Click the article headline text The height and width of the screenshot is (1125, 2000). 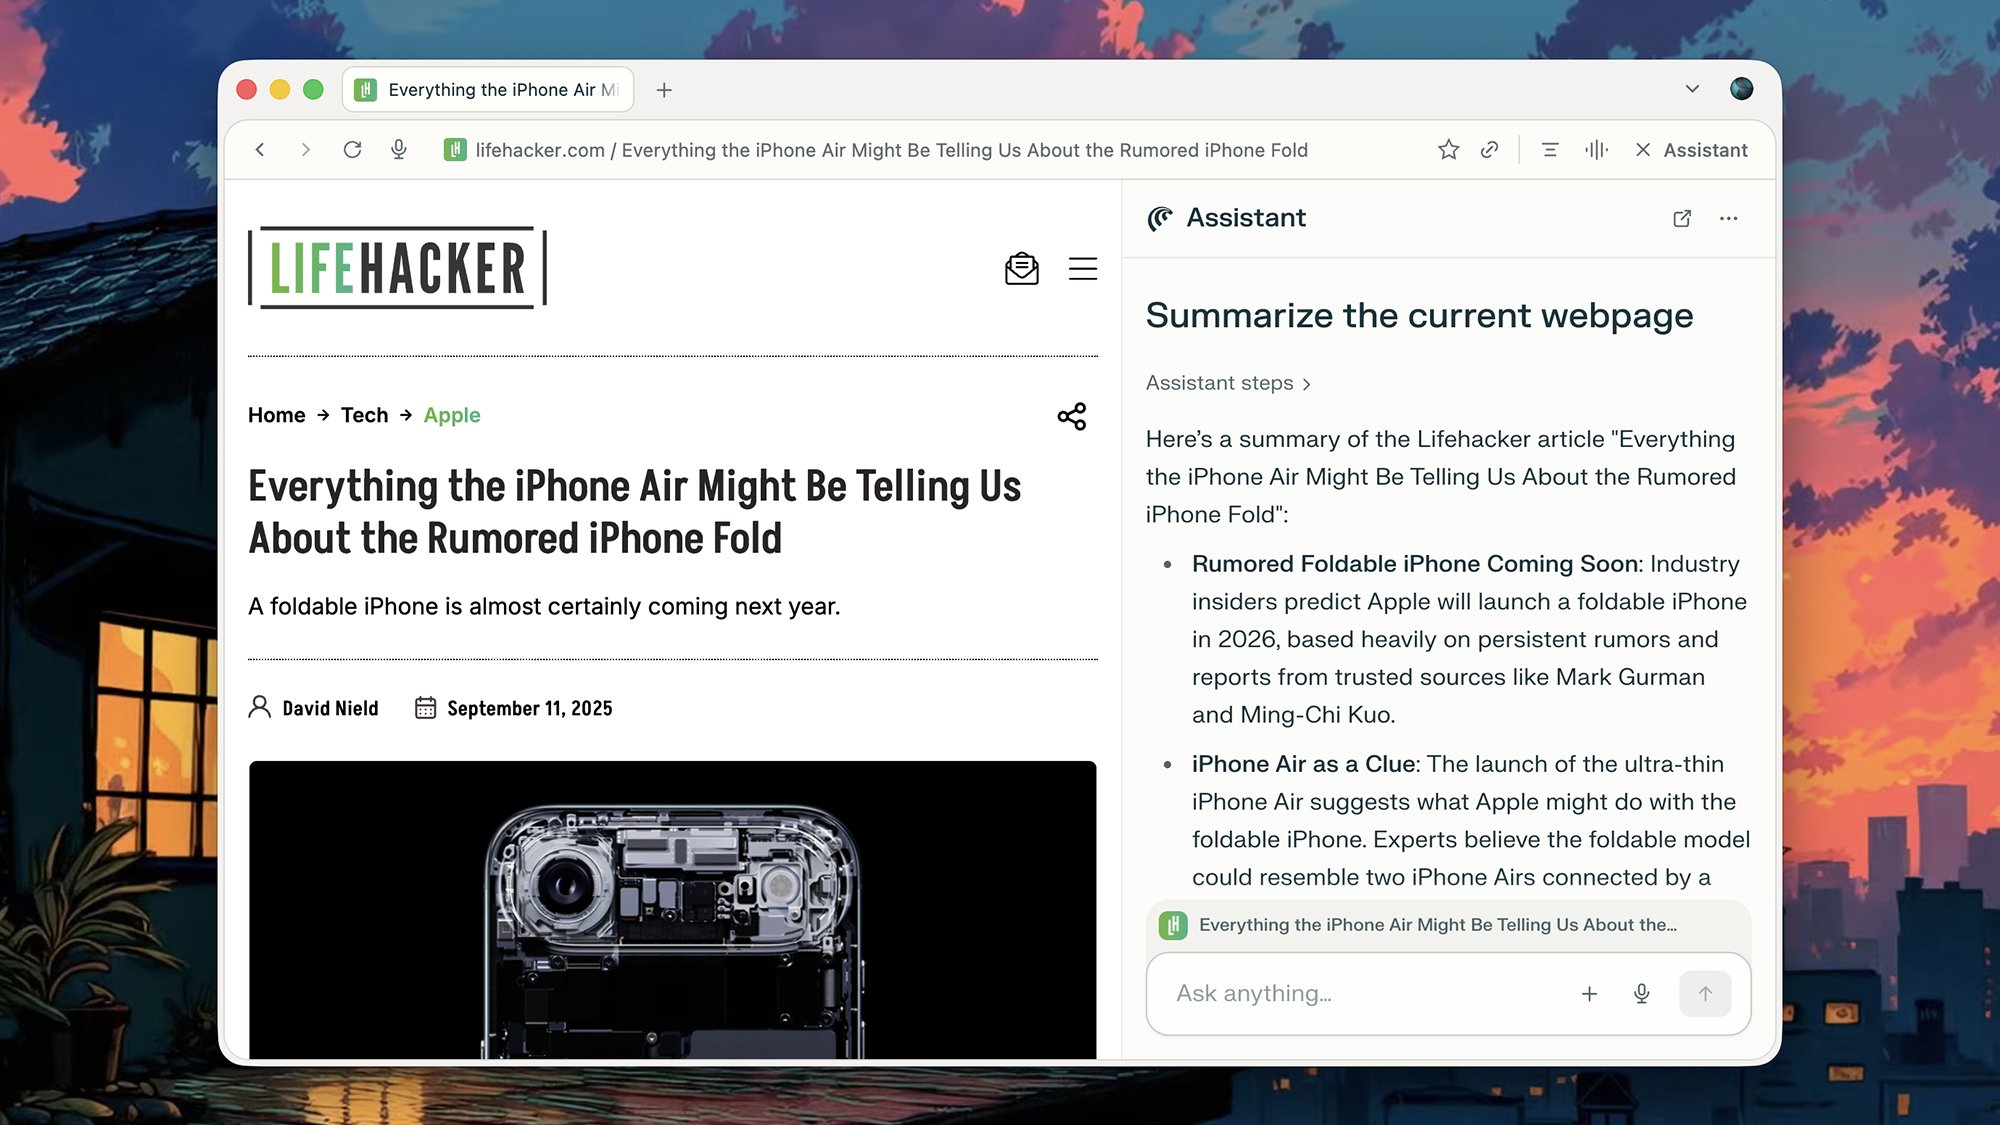point(634,512)
